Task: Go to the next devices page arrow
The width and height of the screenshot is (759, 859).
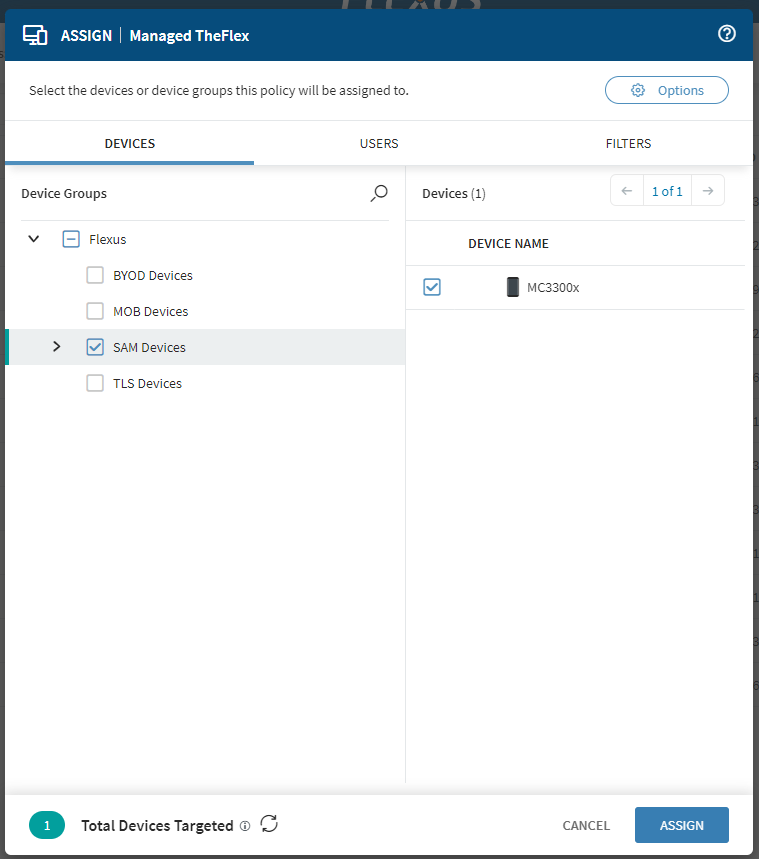Action: 707,191
